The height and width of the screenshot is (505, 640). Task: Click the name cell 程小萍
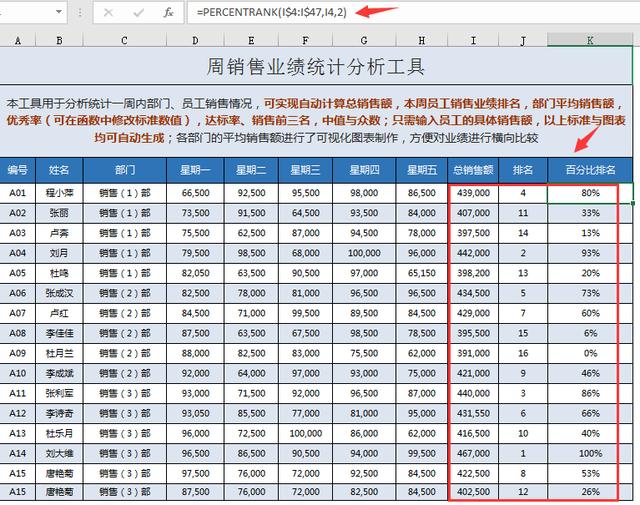pos(60,192)
